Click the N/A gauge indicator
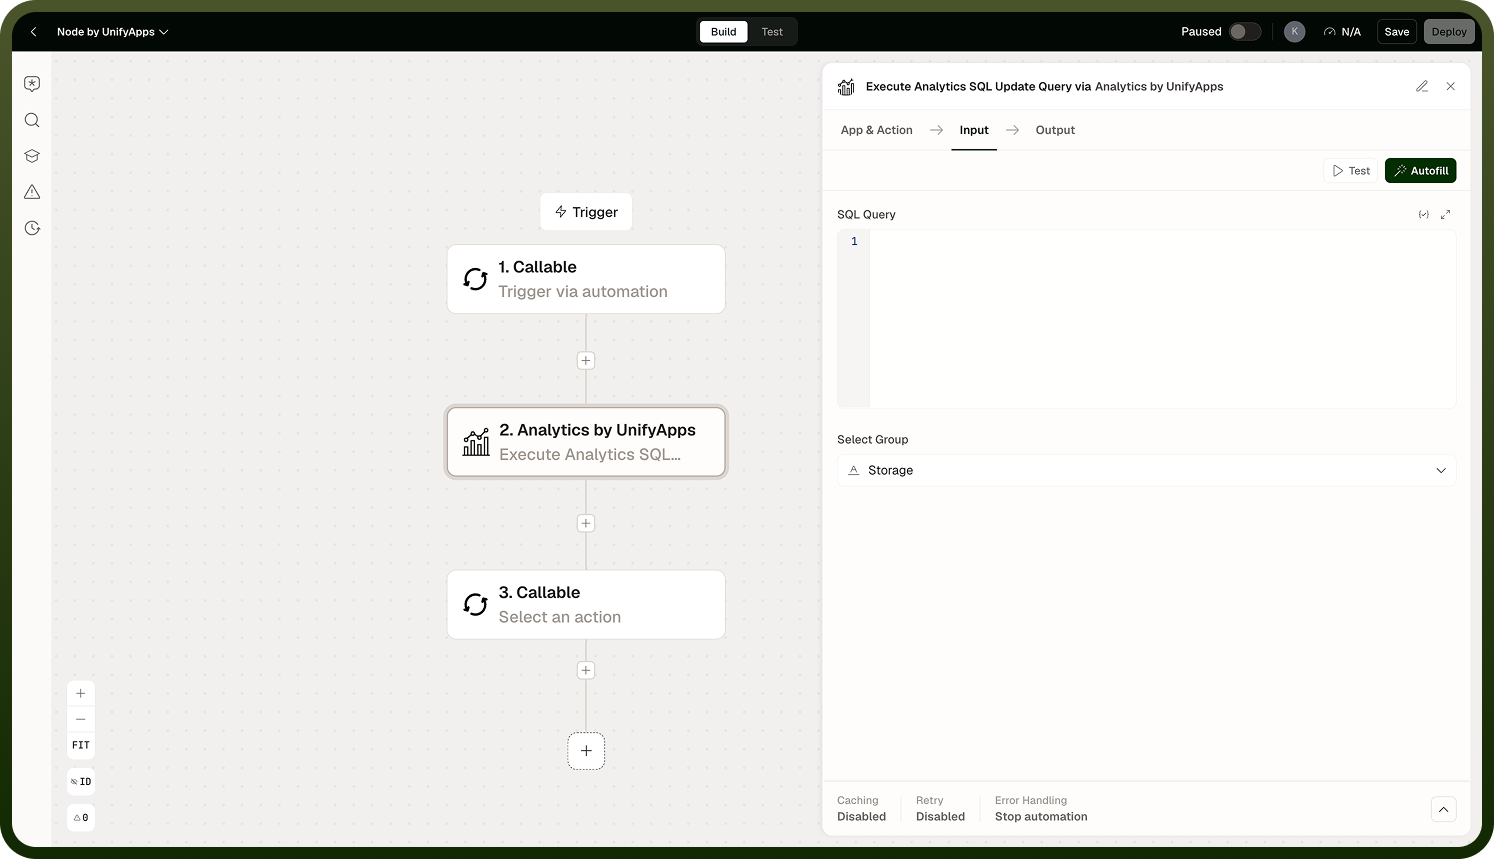This screenshot has width=1494, height=859. [x=1342, y=32]
